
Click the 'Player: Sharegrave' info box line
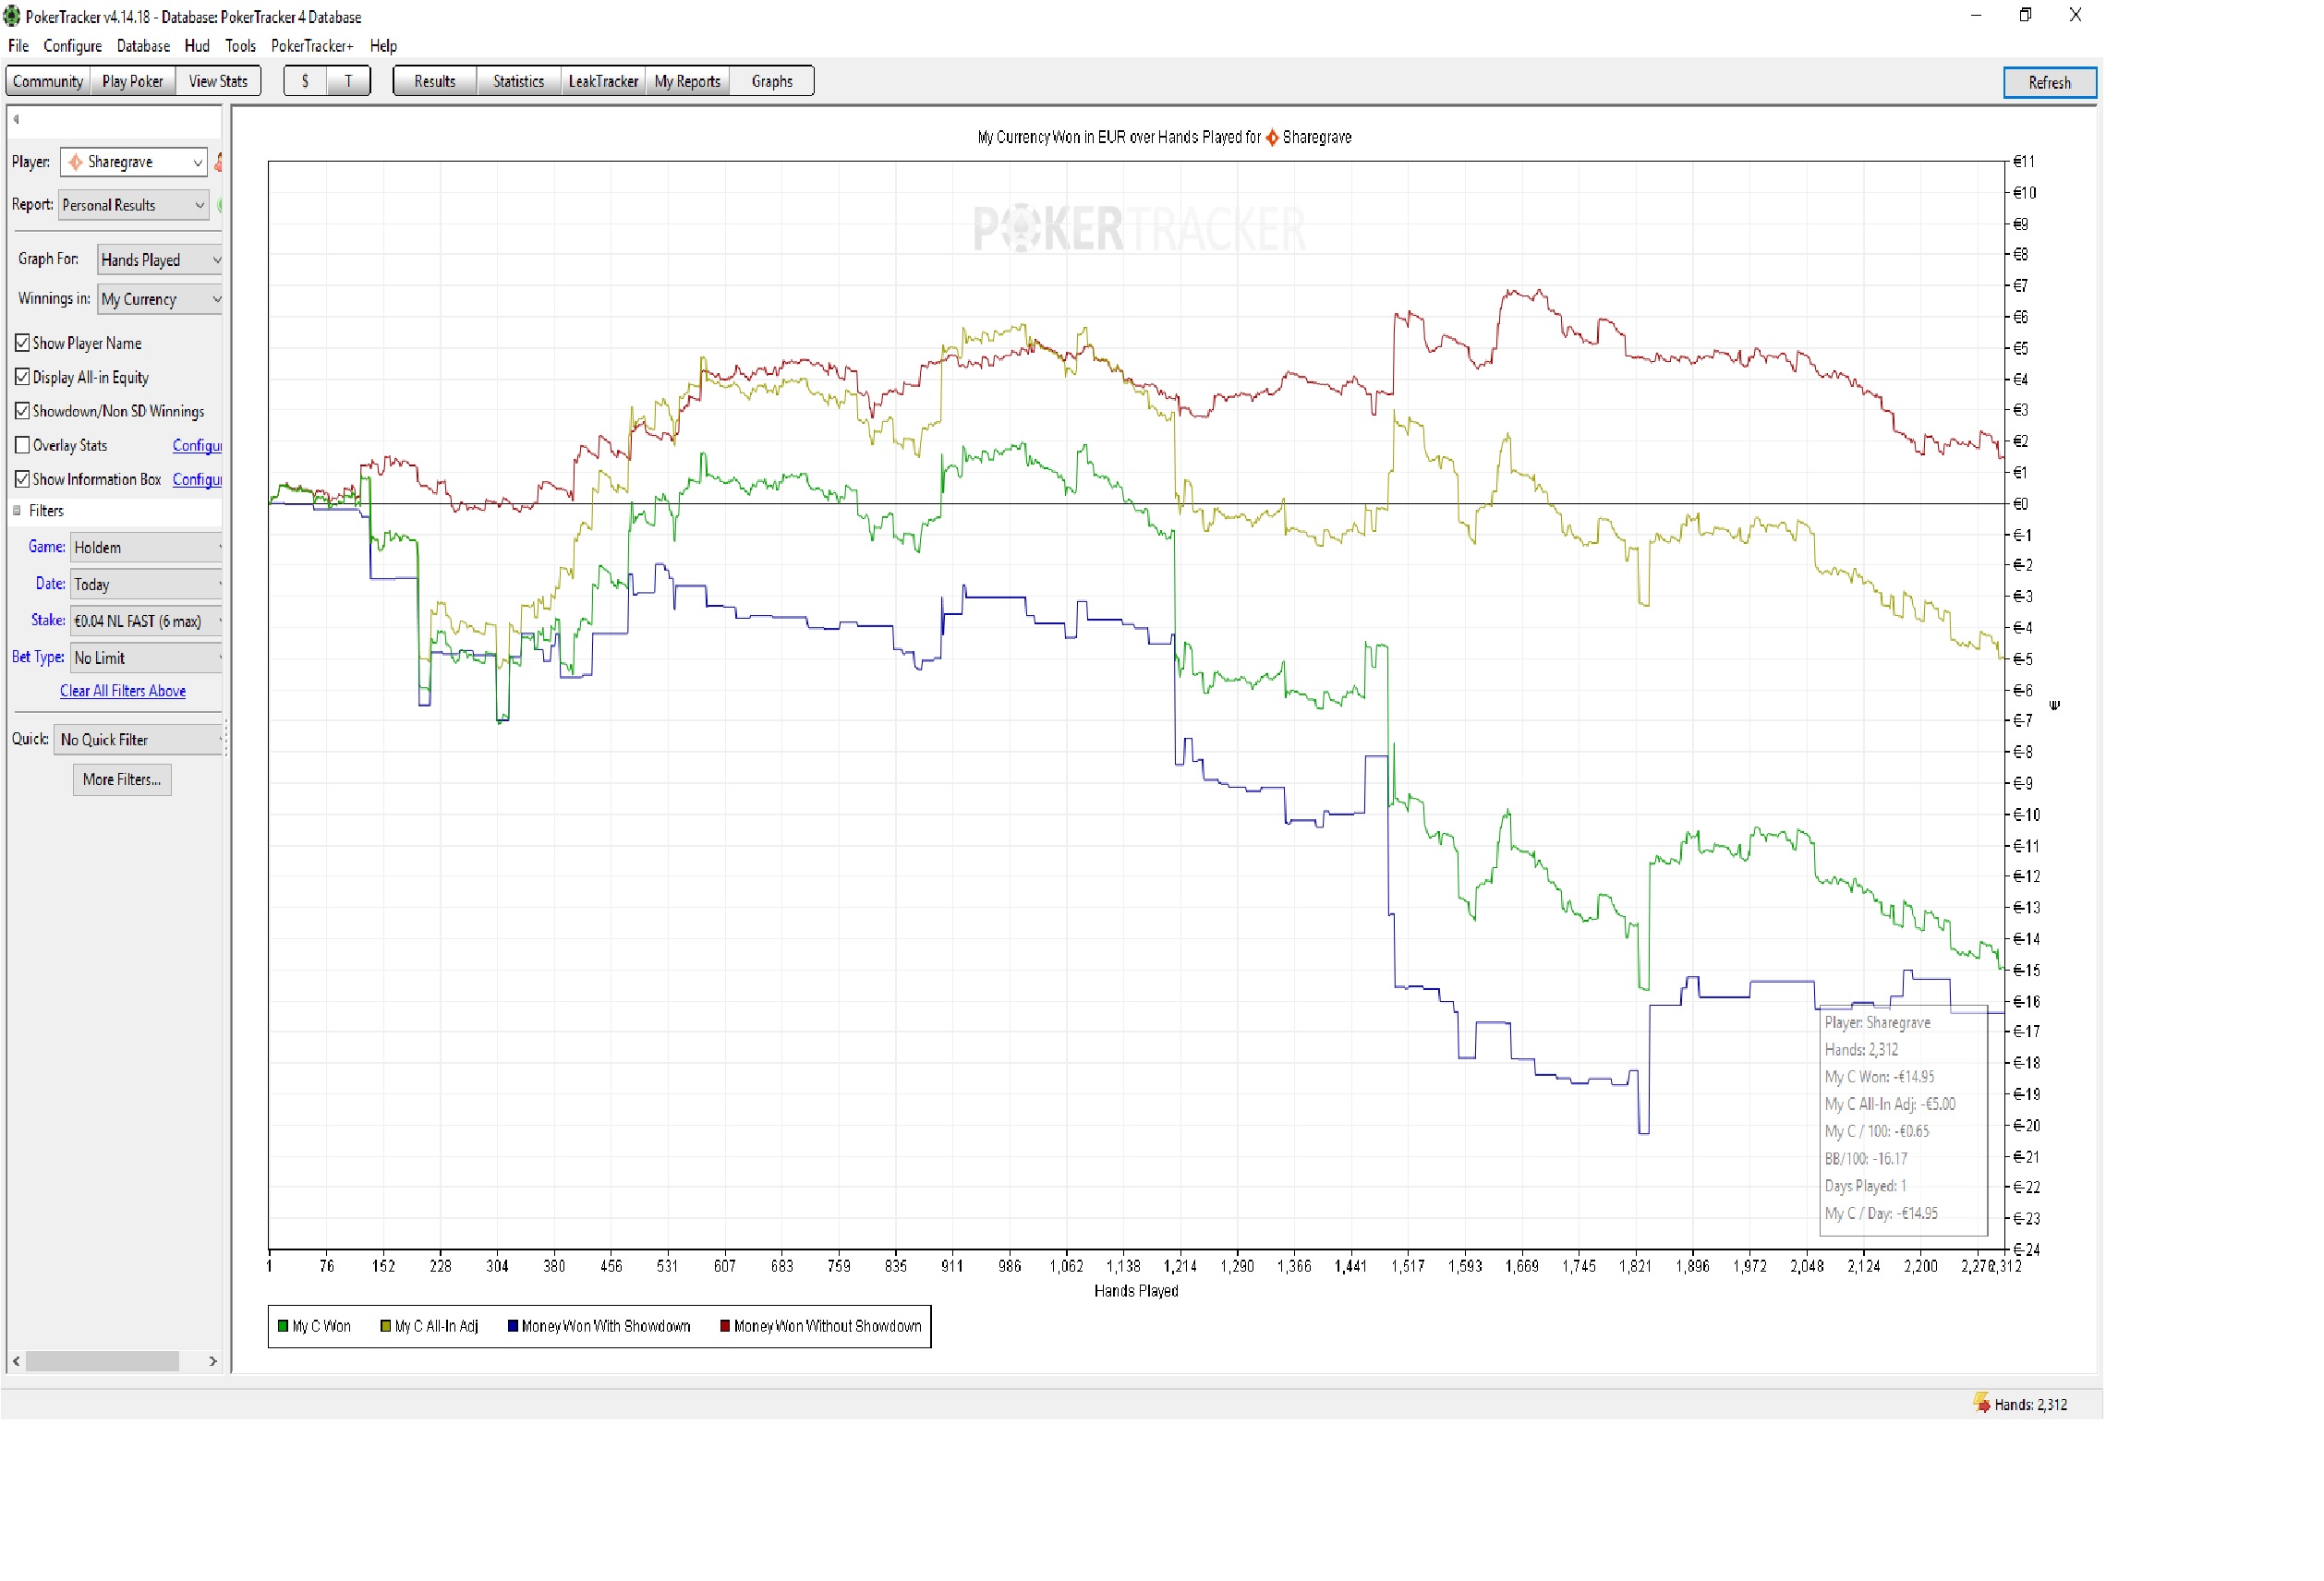click(1877, 1022)
